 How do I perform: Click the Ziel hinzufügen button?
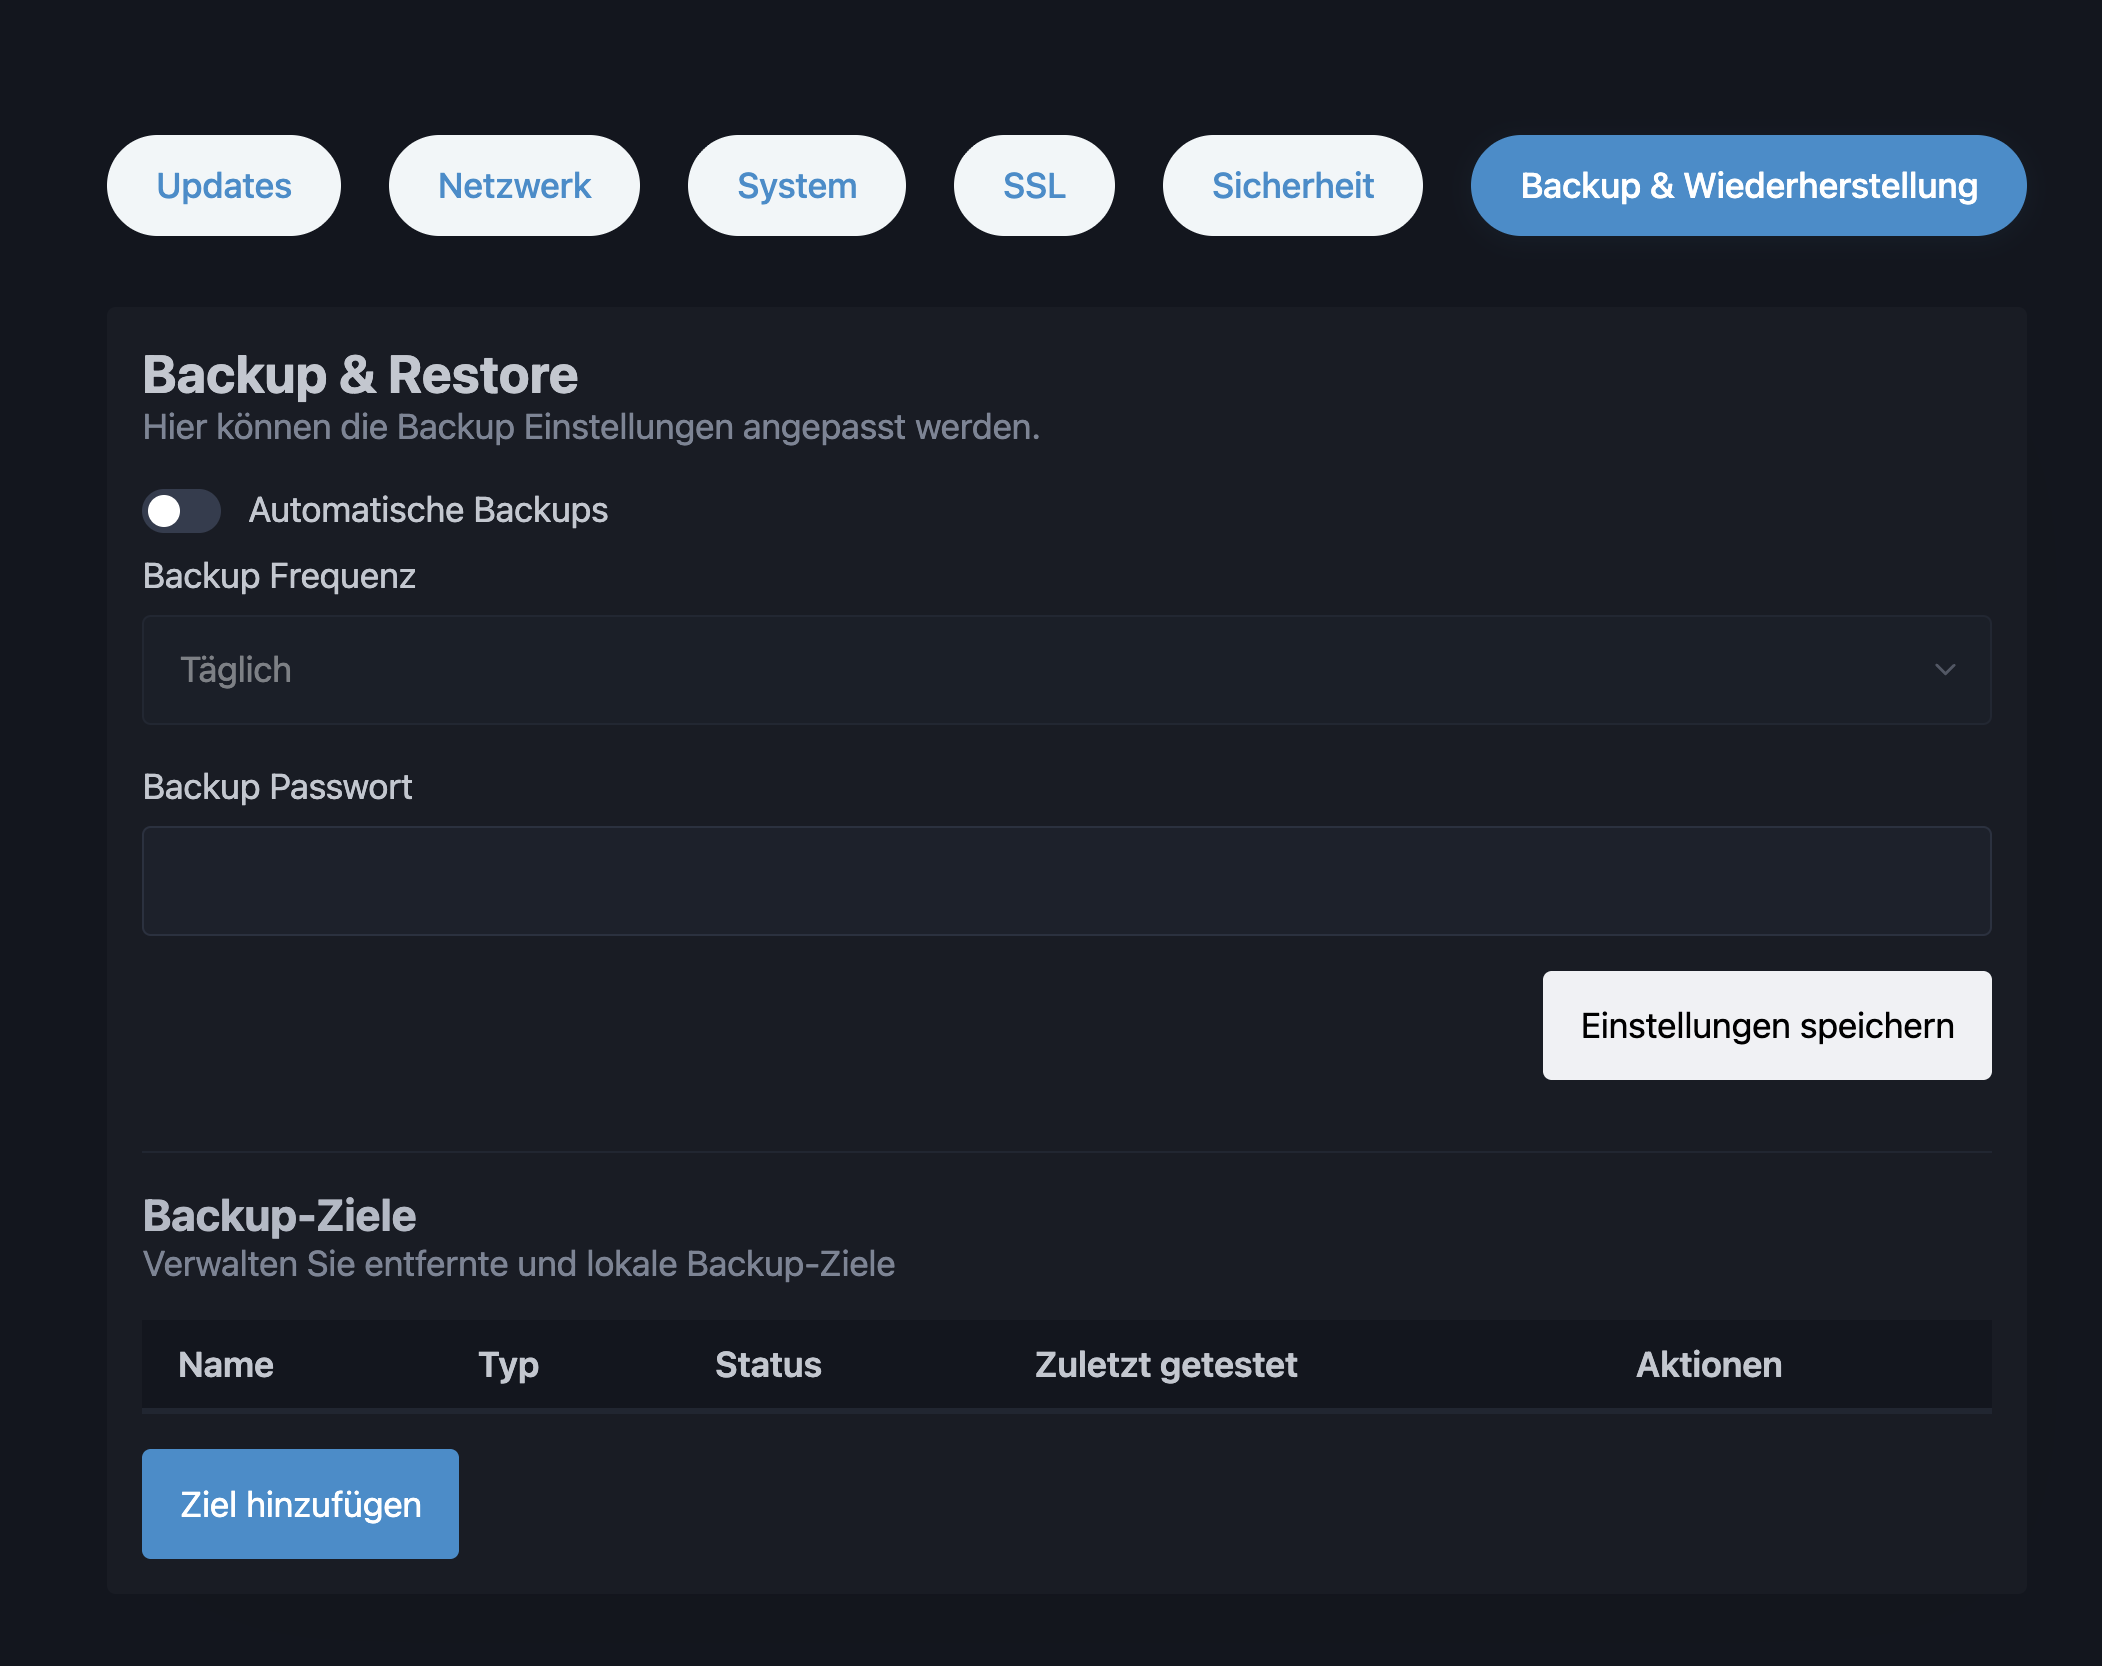[299, 1503]
